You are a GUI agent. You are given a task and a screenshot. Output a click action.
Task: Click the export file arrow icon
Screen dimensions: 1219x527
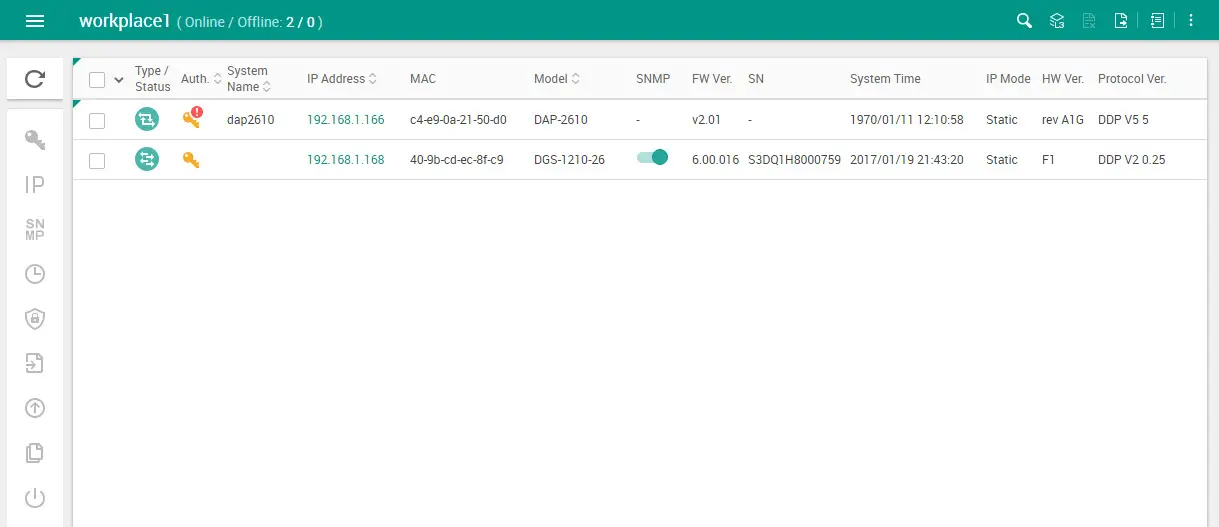(1121, 21)
